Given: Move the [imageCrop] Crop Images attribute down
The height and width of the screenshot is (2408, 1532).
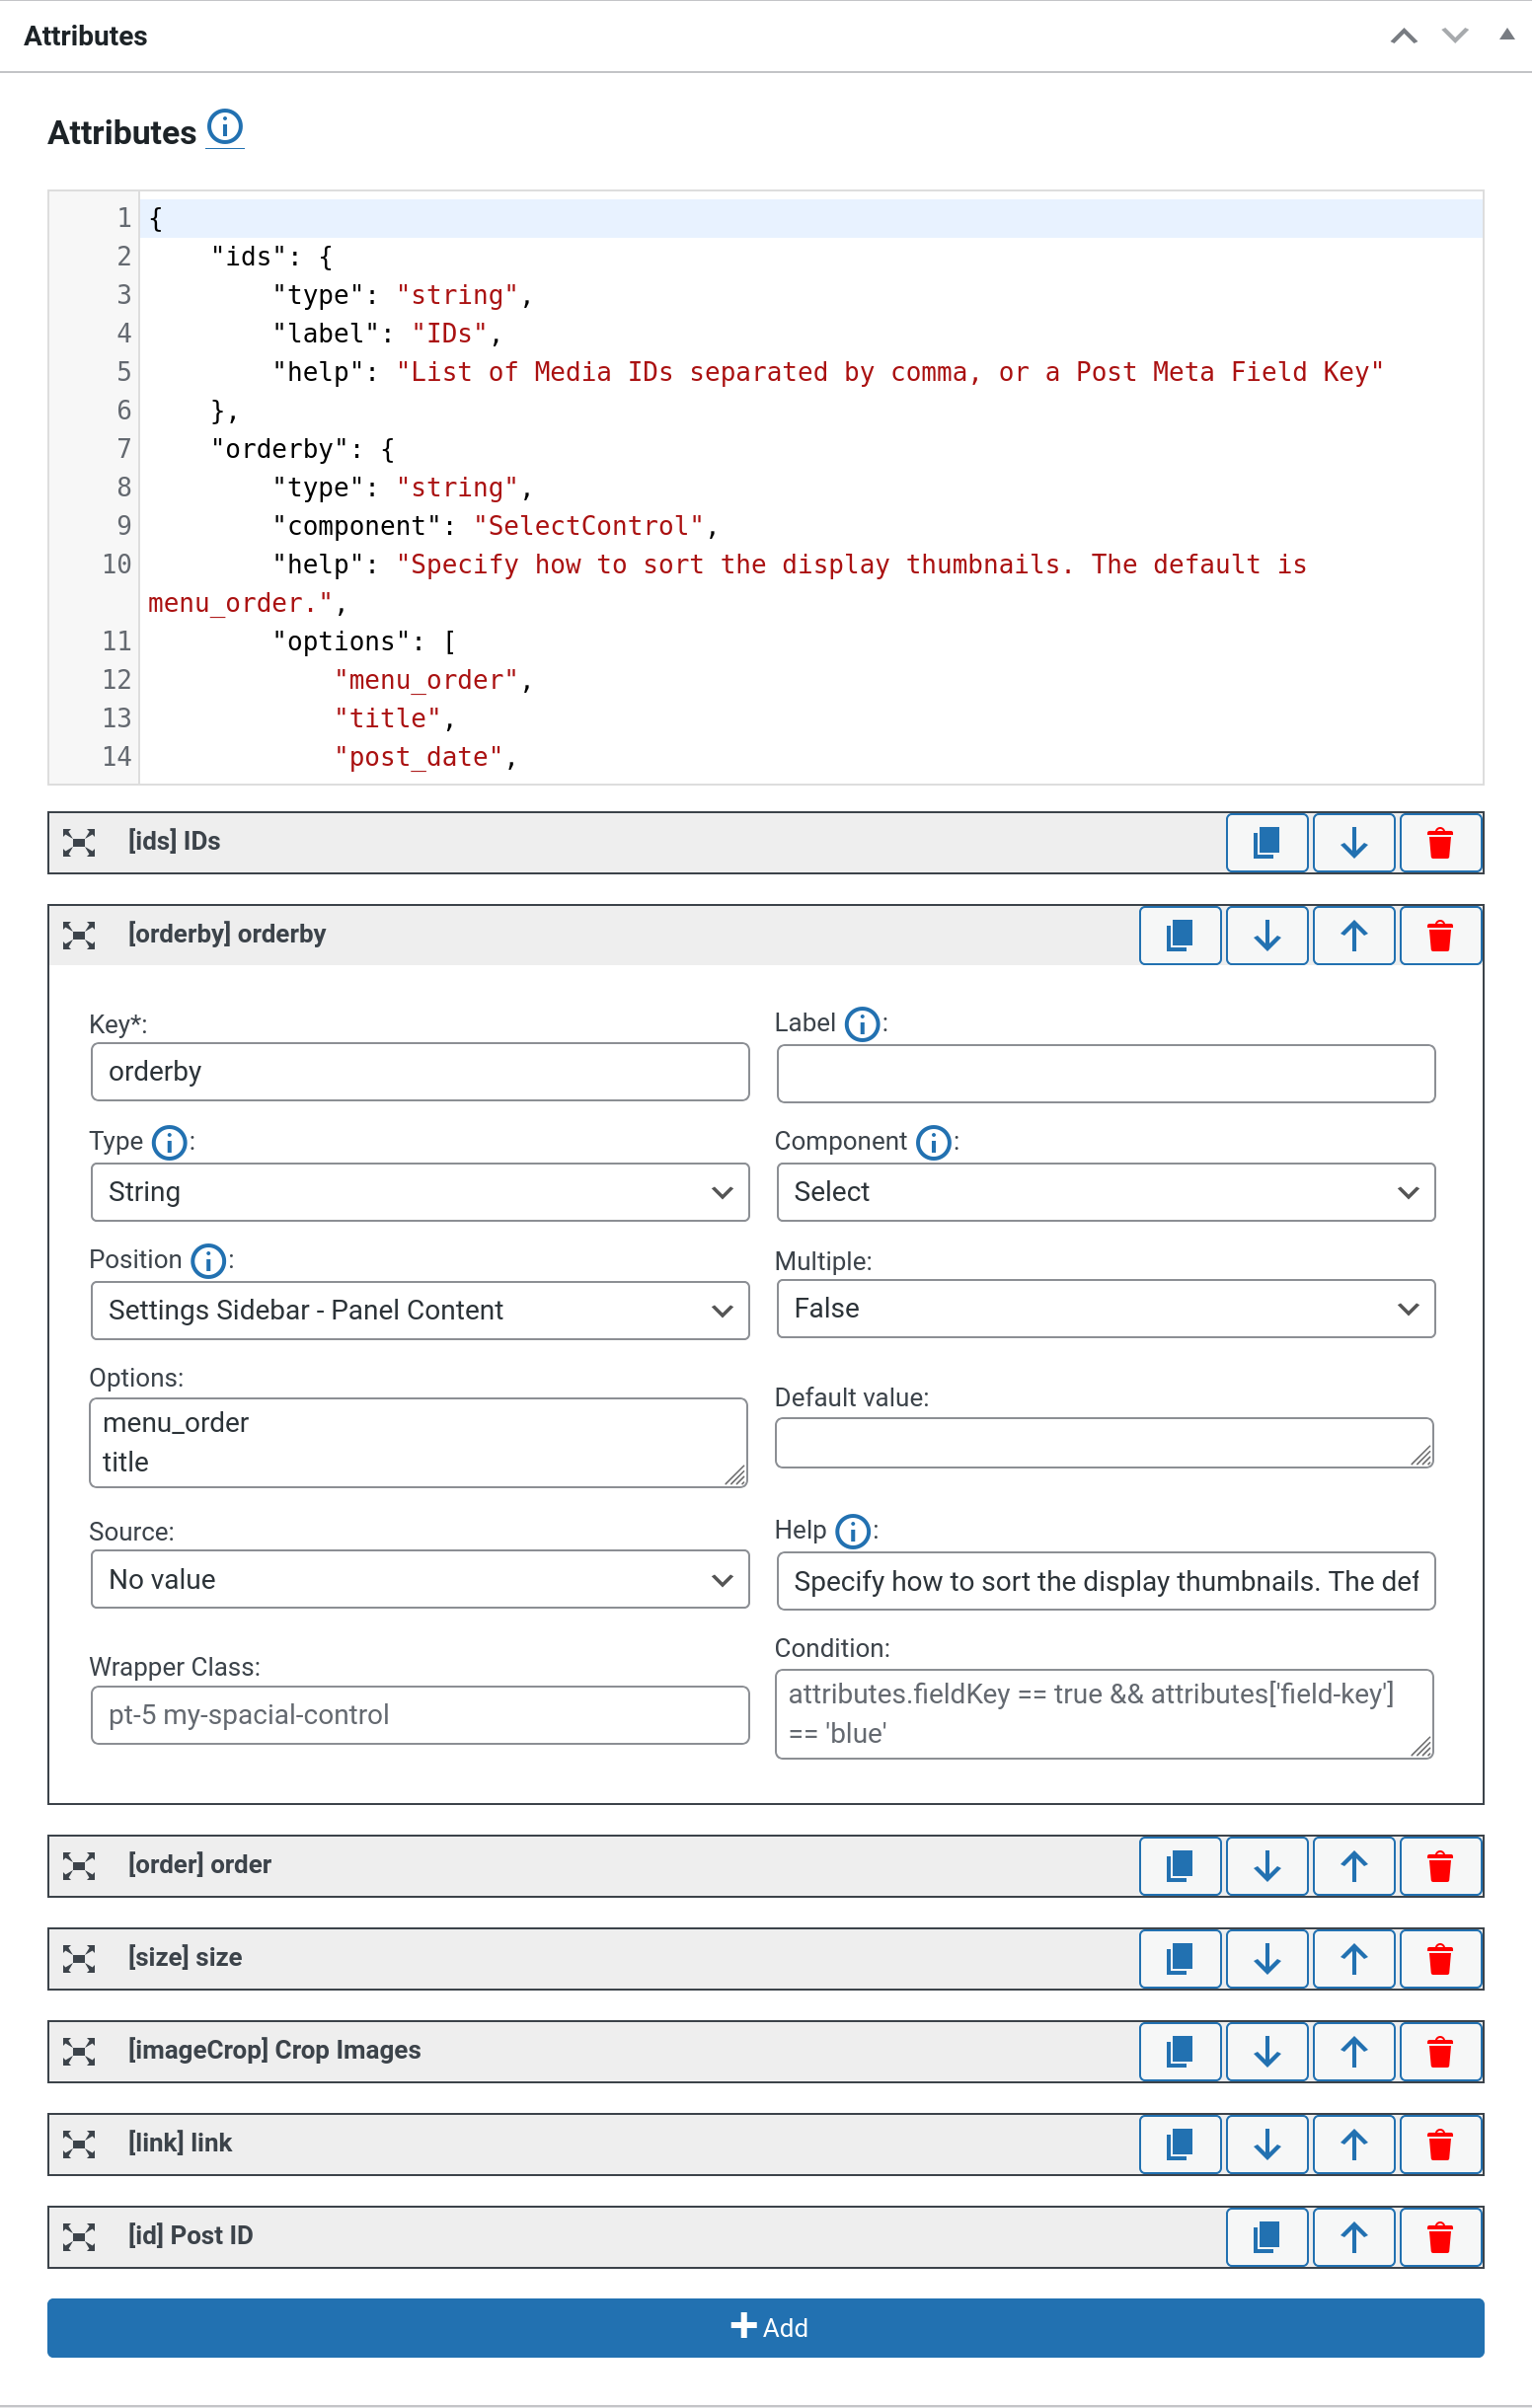Looking at the screenshot, I should click(1267, 2052).
